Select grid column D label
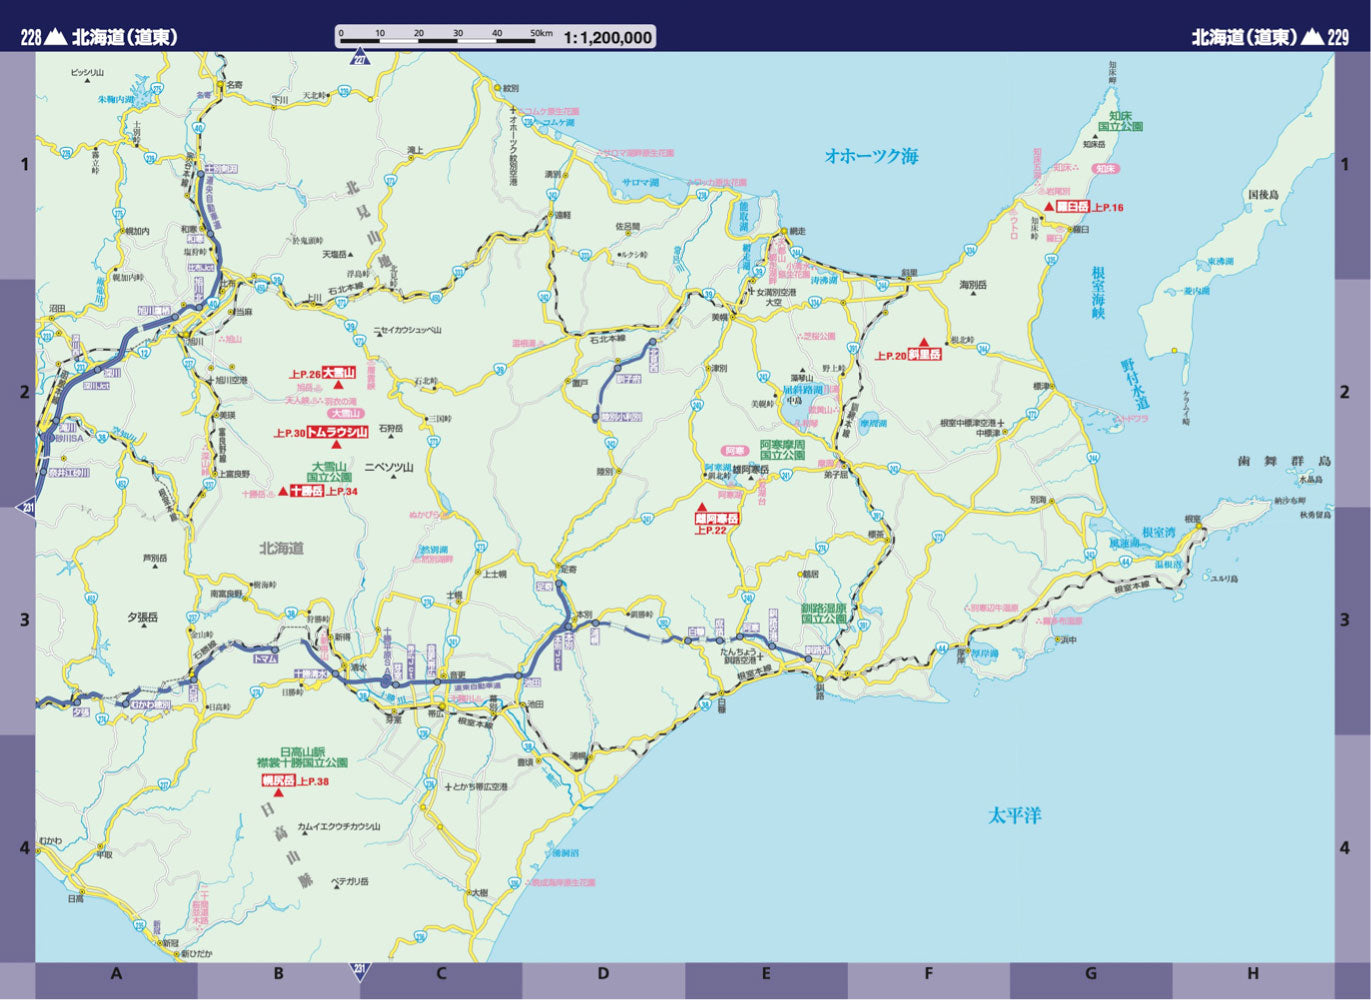 (x=603, y=974)
